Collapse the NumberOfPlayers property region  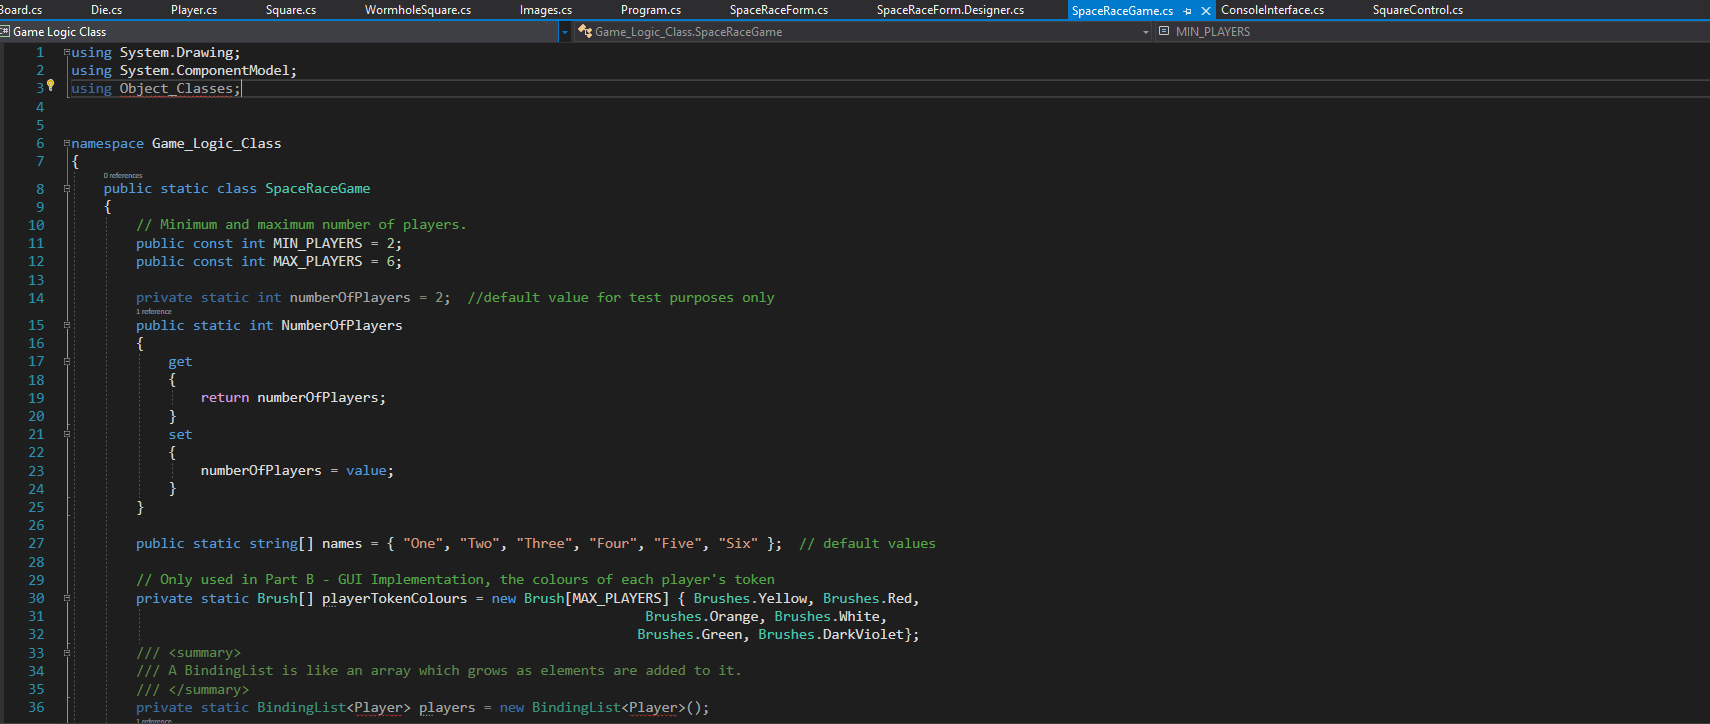click(67, 325)
